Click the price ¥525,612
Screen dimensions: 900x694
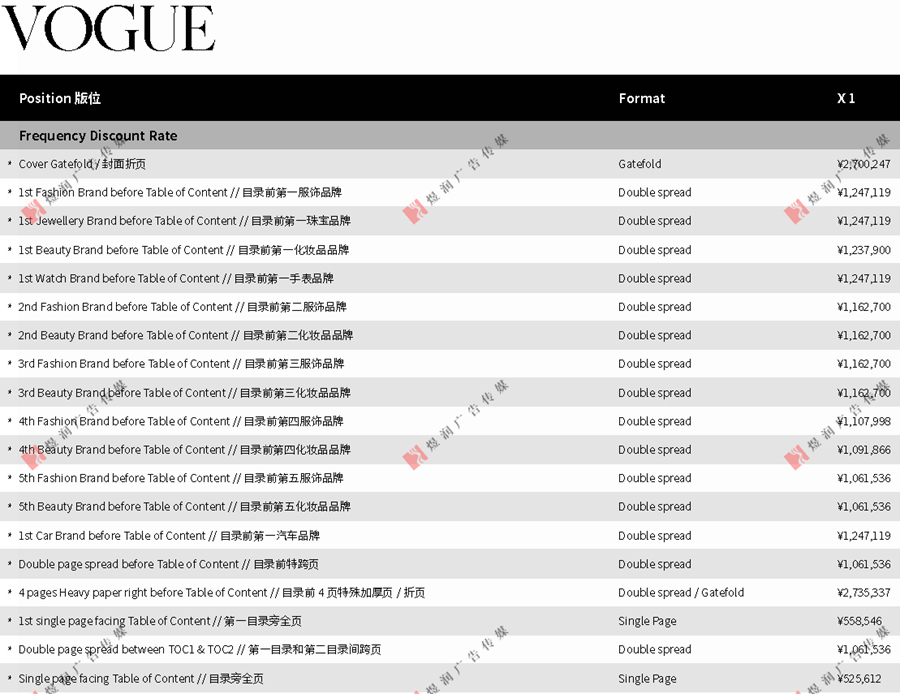pos(859,679)
